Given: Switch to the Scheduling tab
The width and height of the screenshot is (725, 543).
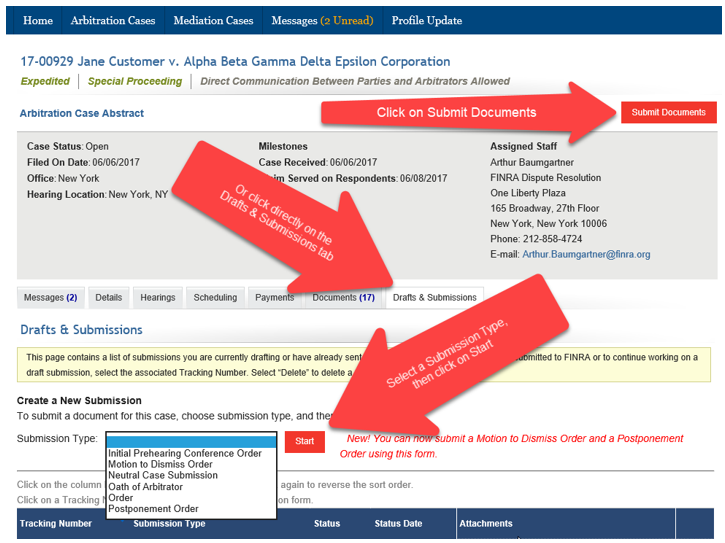Looking at the screenshot, I should click(x=215, y=297).
